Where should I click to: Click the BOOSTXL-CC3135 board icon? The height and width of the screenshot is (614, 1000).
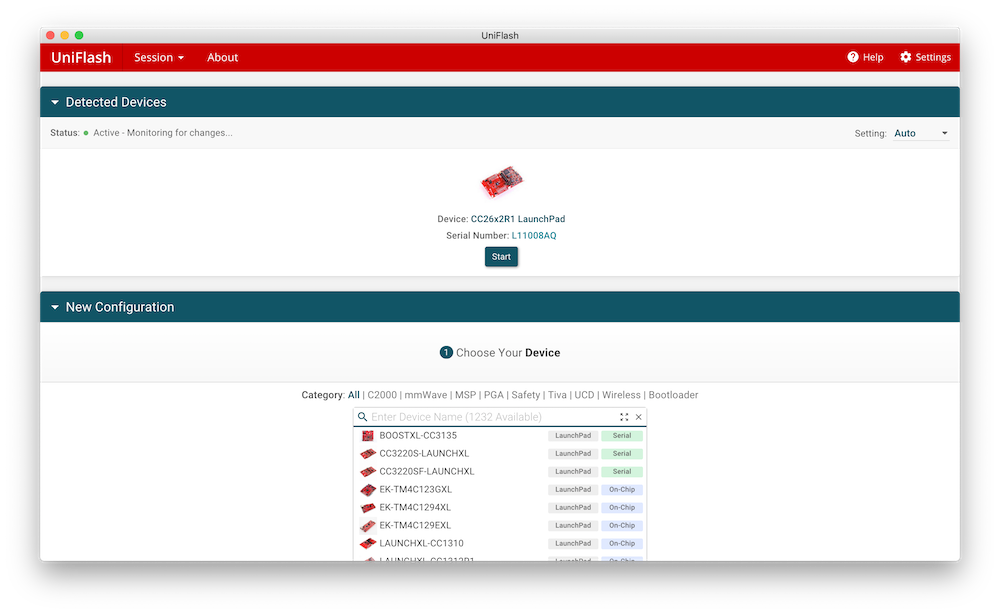point(367,435)
